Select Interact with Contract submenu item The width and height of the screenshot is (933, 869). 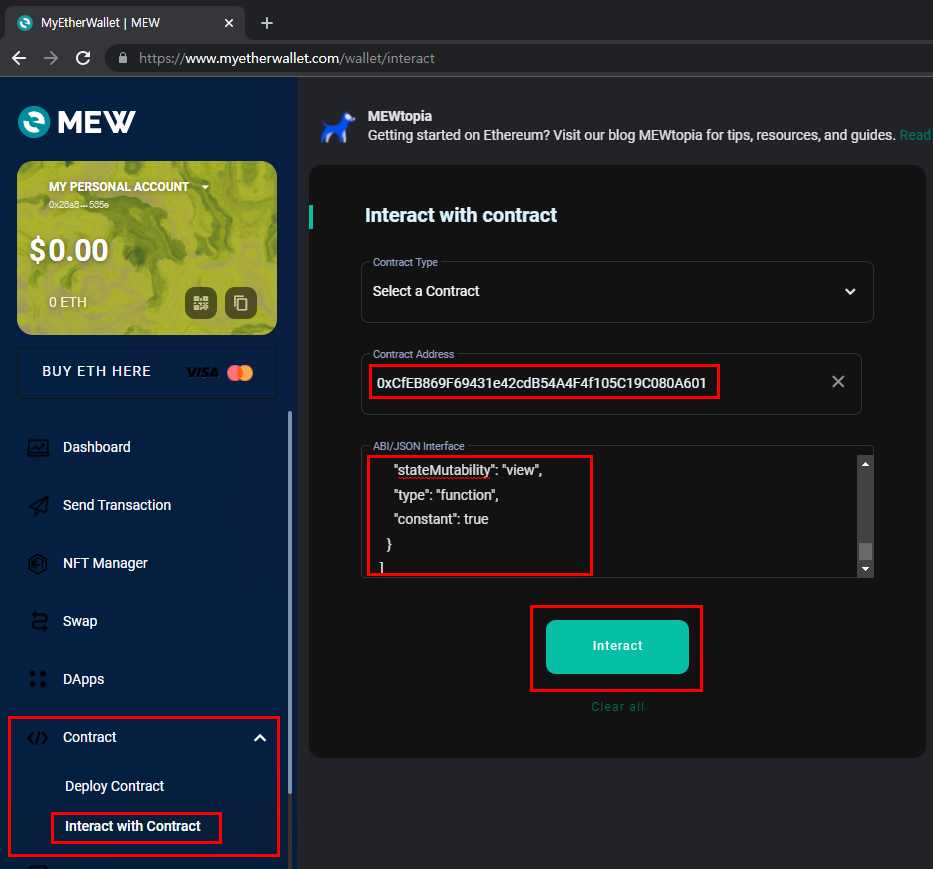click(133, 826)
